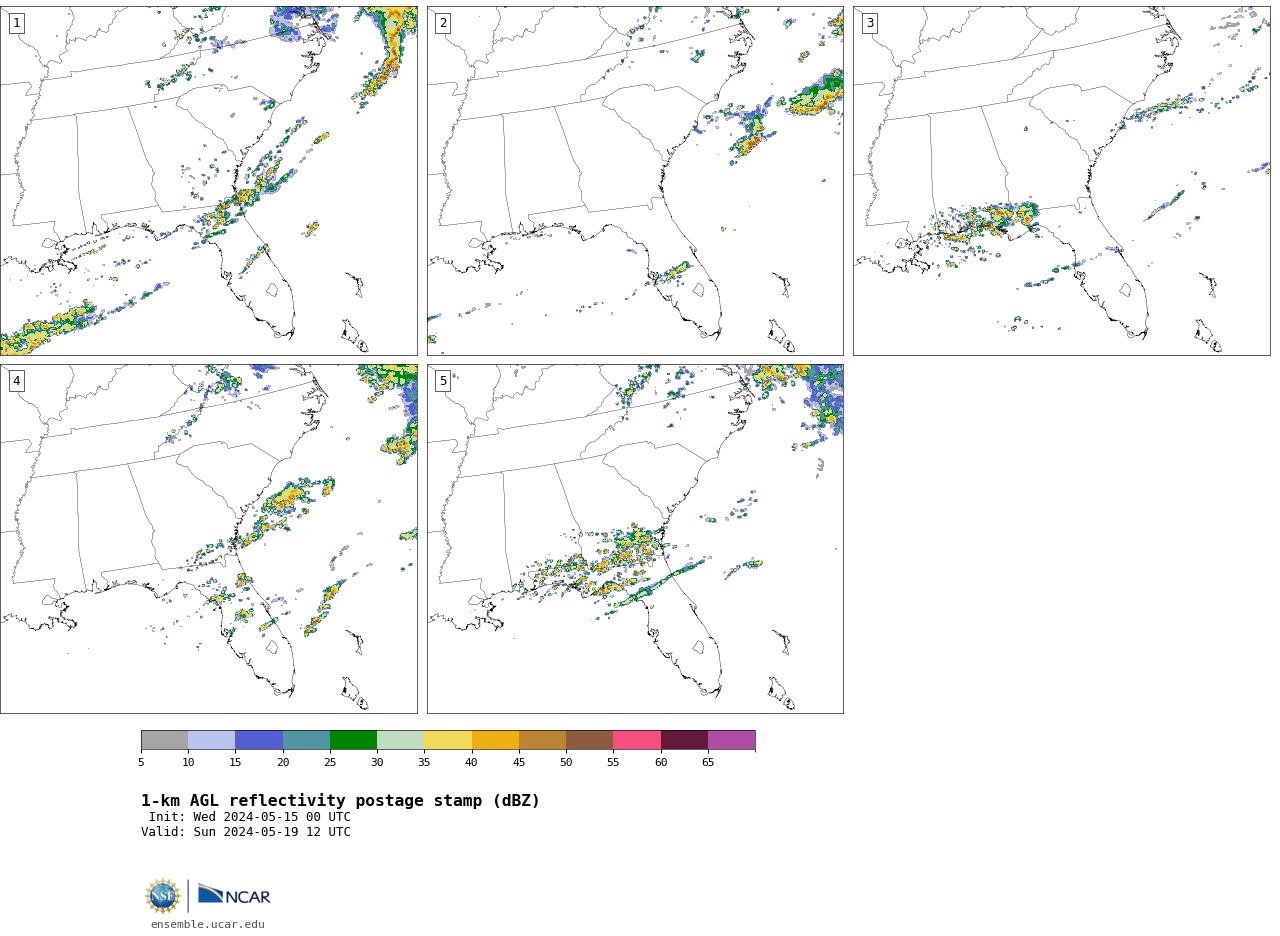This screenshot has width=1280, height=936.
Task: Click the gray 5-10 dBZ color swatch
Action: pos(164,740)
